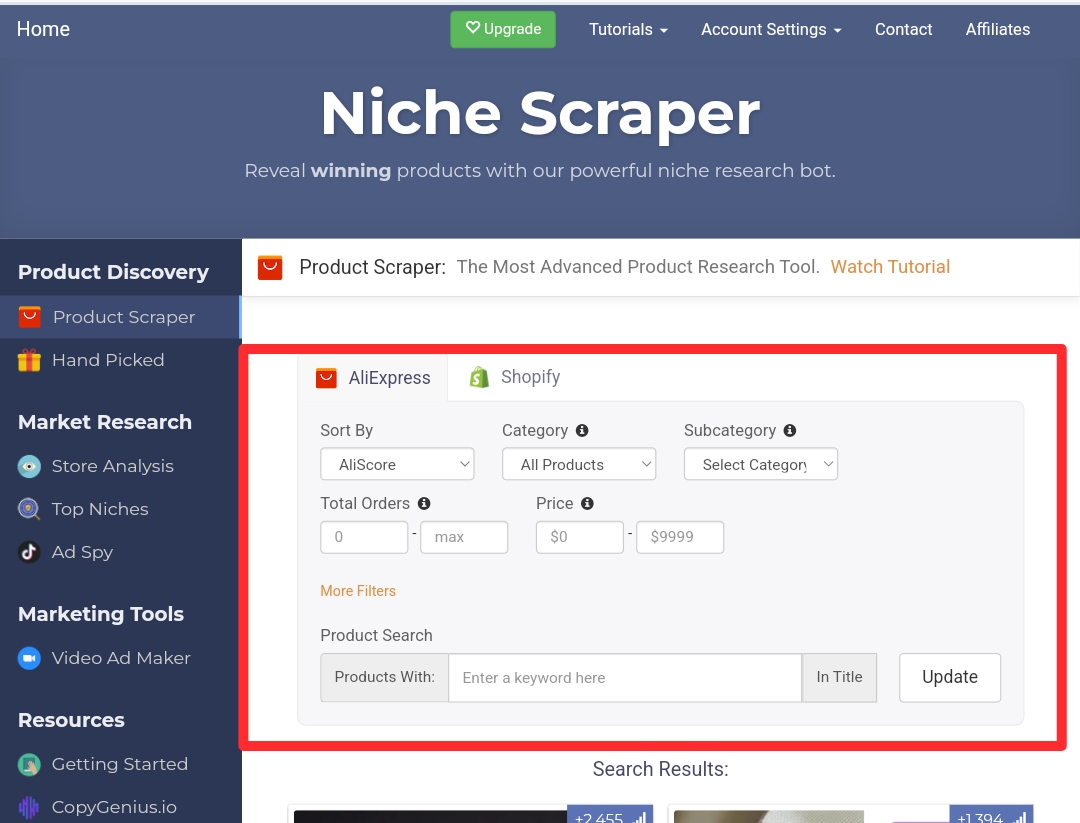The width and height of the screenshot is (1080, 823).
Task: Click the In Title button
Action: point(840,678)
